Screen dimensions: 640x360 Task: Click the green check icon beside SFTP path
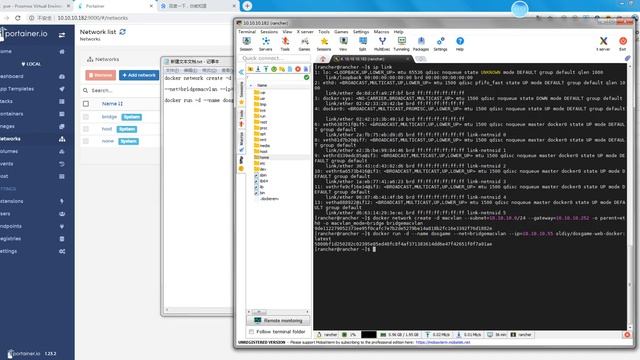(x=307, y=77)
